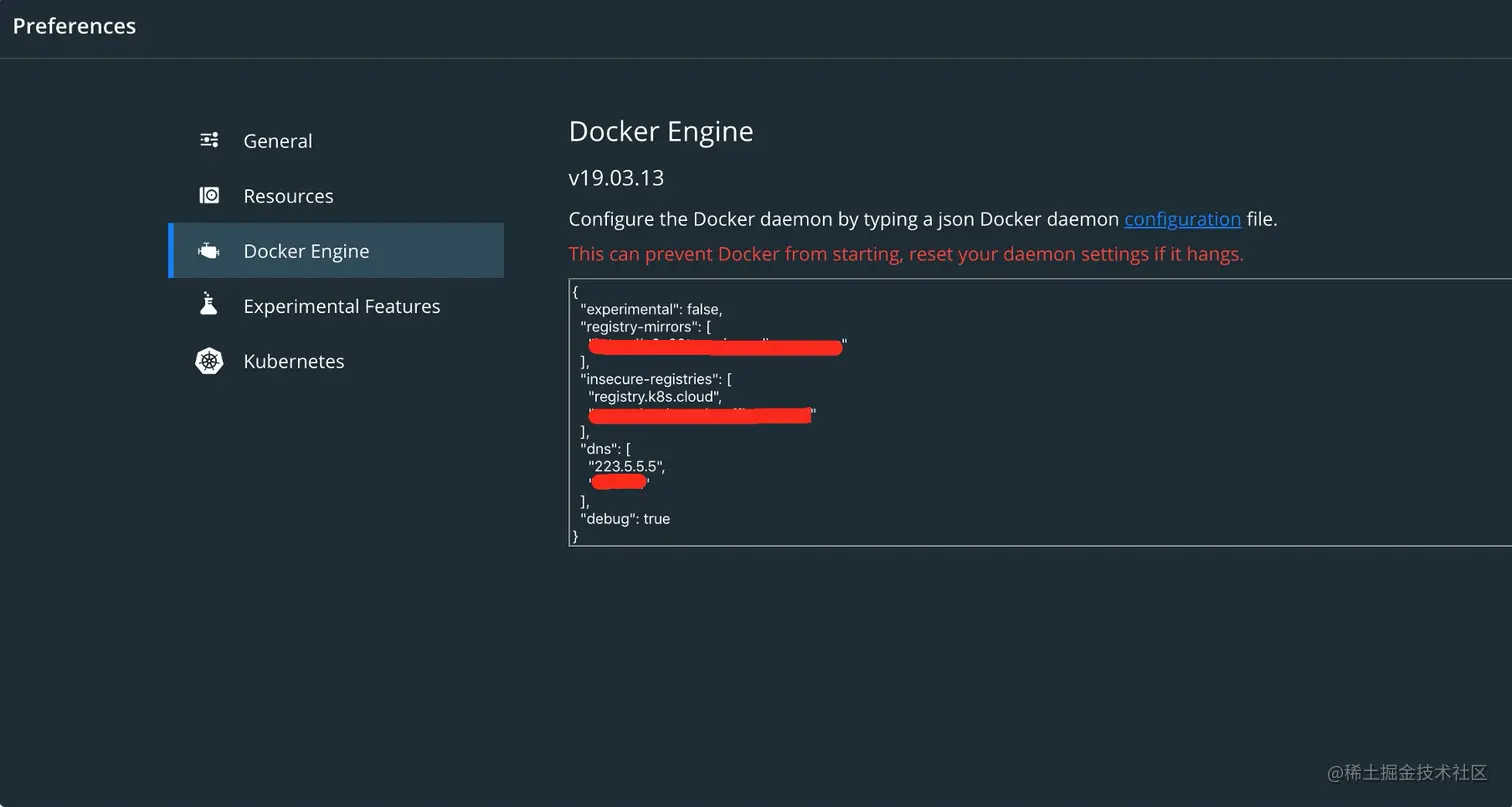Click the v19.03.13 version text

(616, 178)
